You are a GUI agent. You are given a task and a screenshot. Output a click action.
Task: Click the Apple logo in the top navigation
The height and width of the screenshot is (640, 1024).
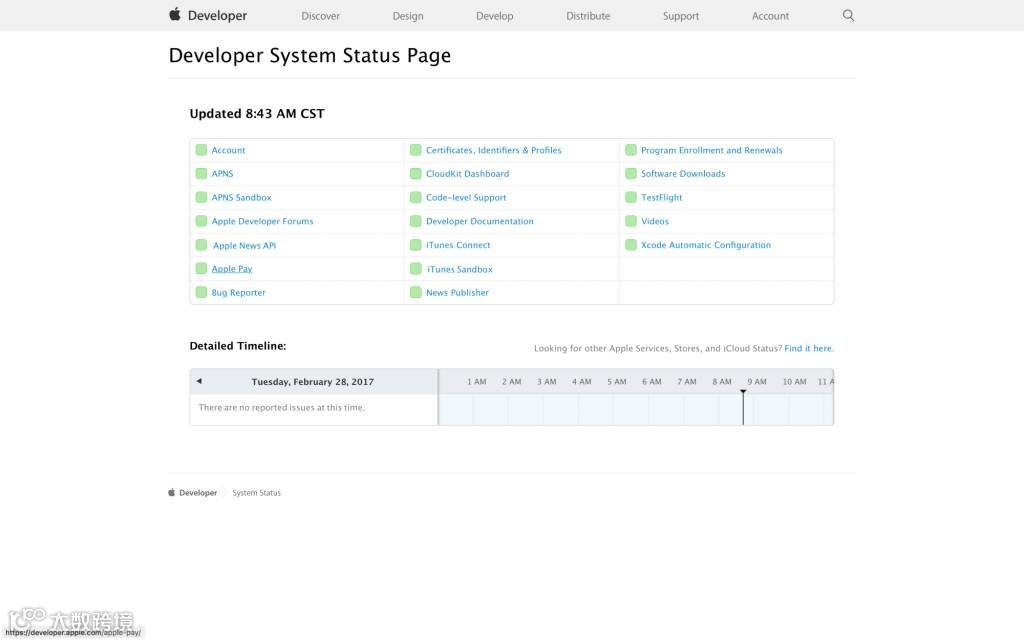[x=174, y=14]
